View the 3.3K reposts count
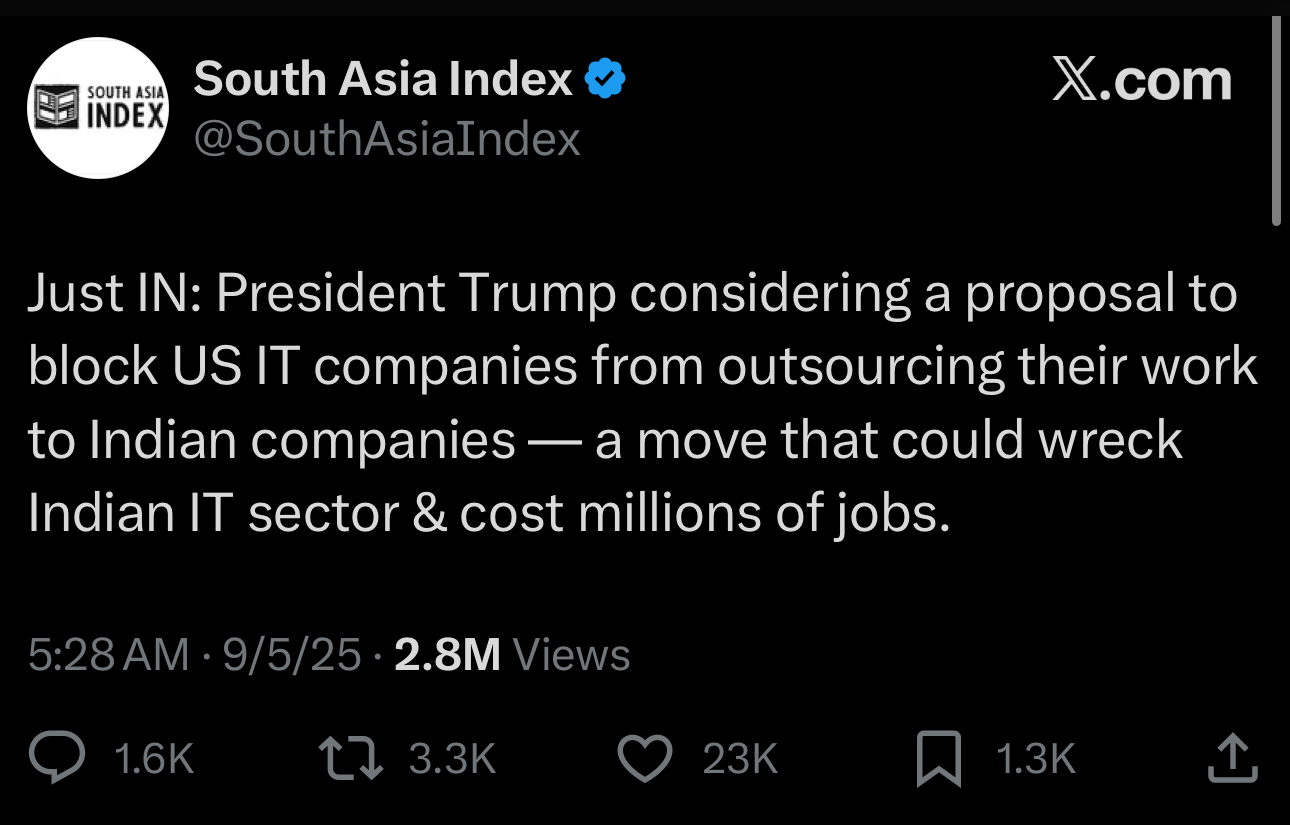This screenshot has height=825, width=1290. tap(453, 760)
